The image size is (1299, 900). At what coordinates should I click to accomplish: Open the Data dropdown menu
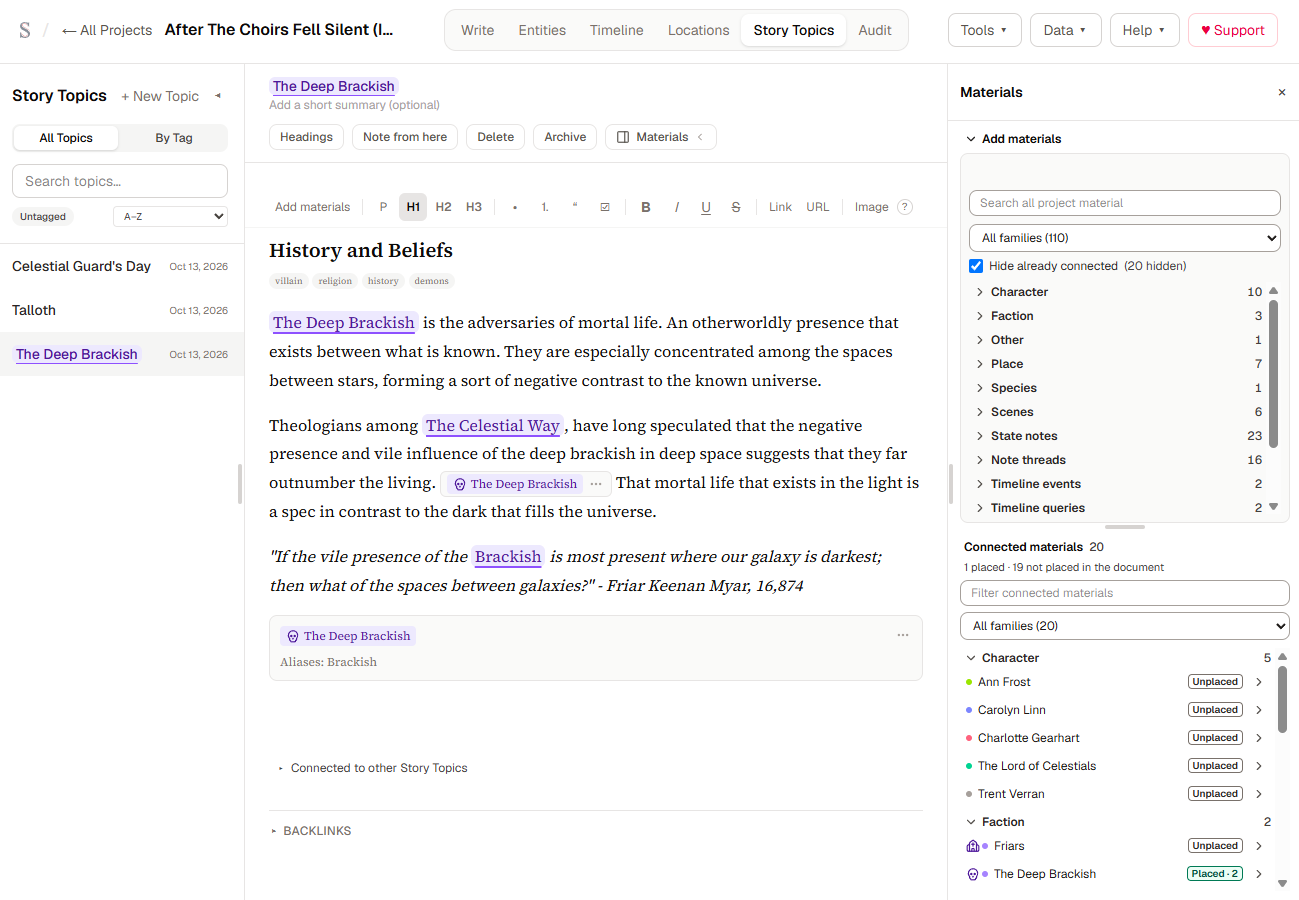point(1065,30)
